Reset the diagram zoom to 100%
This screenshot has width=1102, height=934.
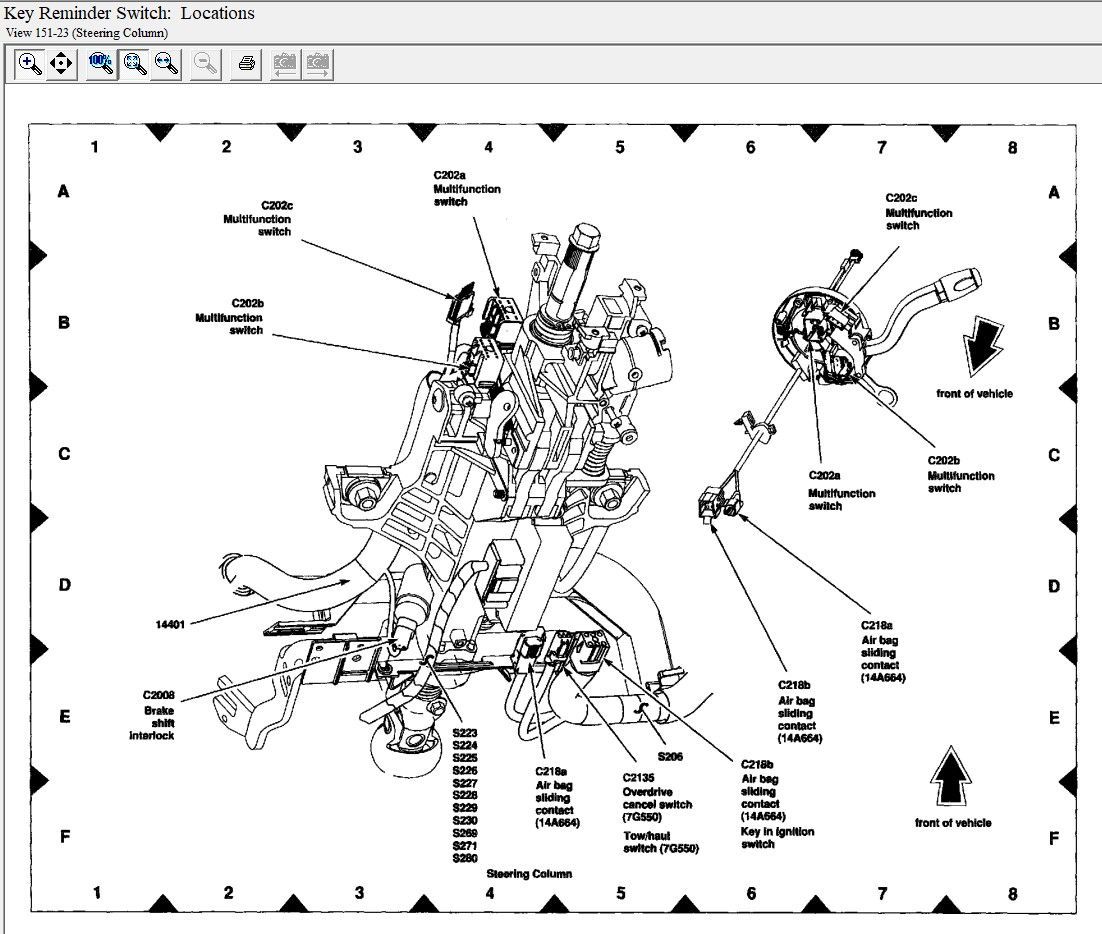click(x=101, y=64)
